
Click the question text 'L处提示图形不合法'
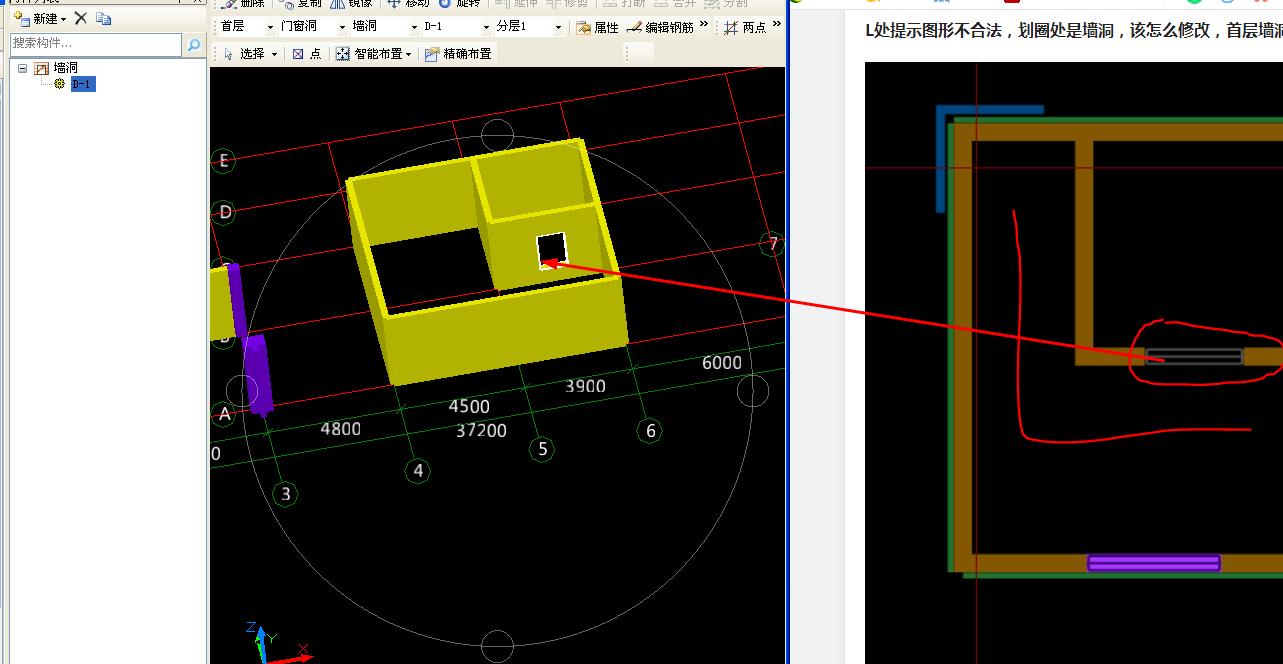tap(933, 30)
